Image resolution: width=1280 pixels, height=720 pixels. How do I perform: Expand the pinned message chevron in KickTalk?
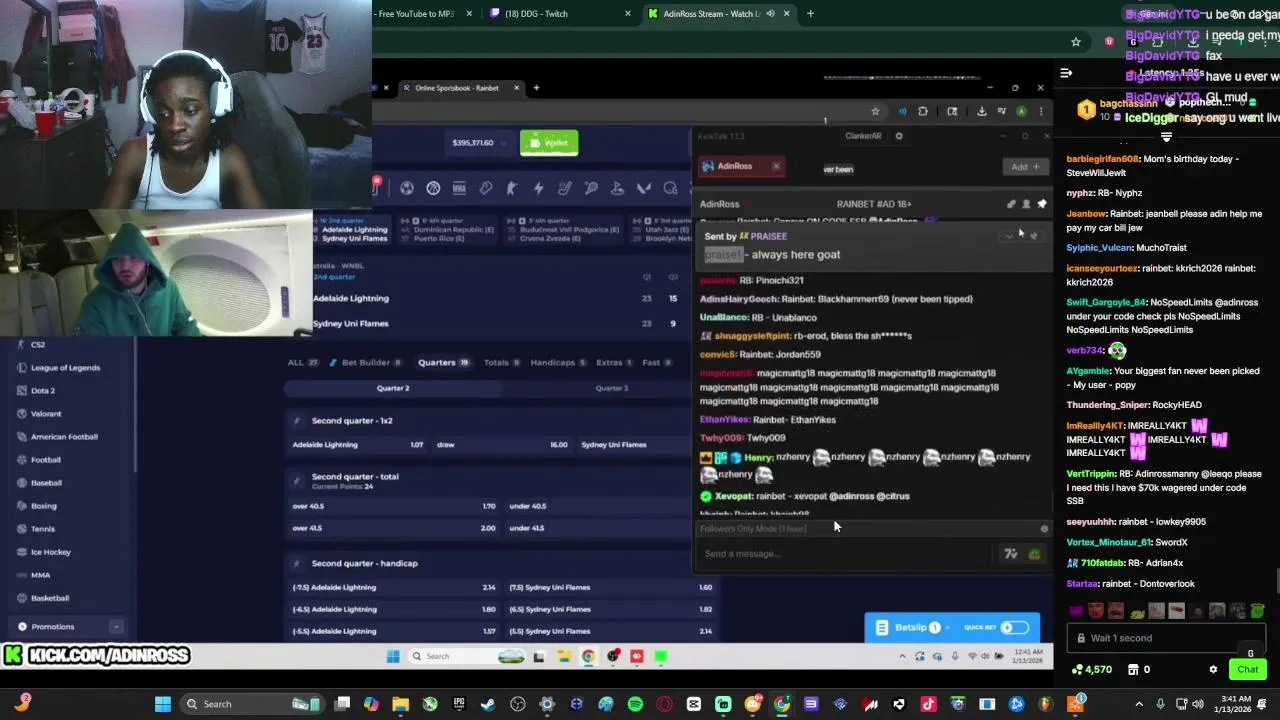(1008, 237)
